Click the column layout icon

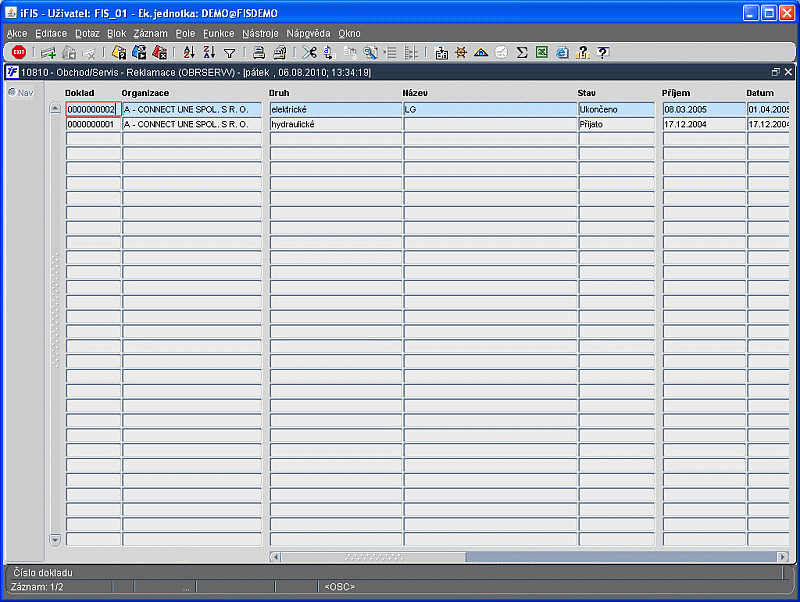[411, 52]
